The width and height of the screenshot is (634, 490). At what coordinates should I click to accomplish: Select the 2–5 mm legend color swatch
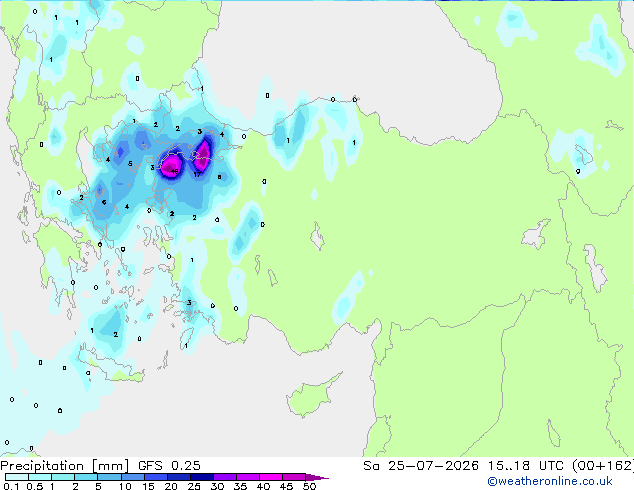coord(86,477)
